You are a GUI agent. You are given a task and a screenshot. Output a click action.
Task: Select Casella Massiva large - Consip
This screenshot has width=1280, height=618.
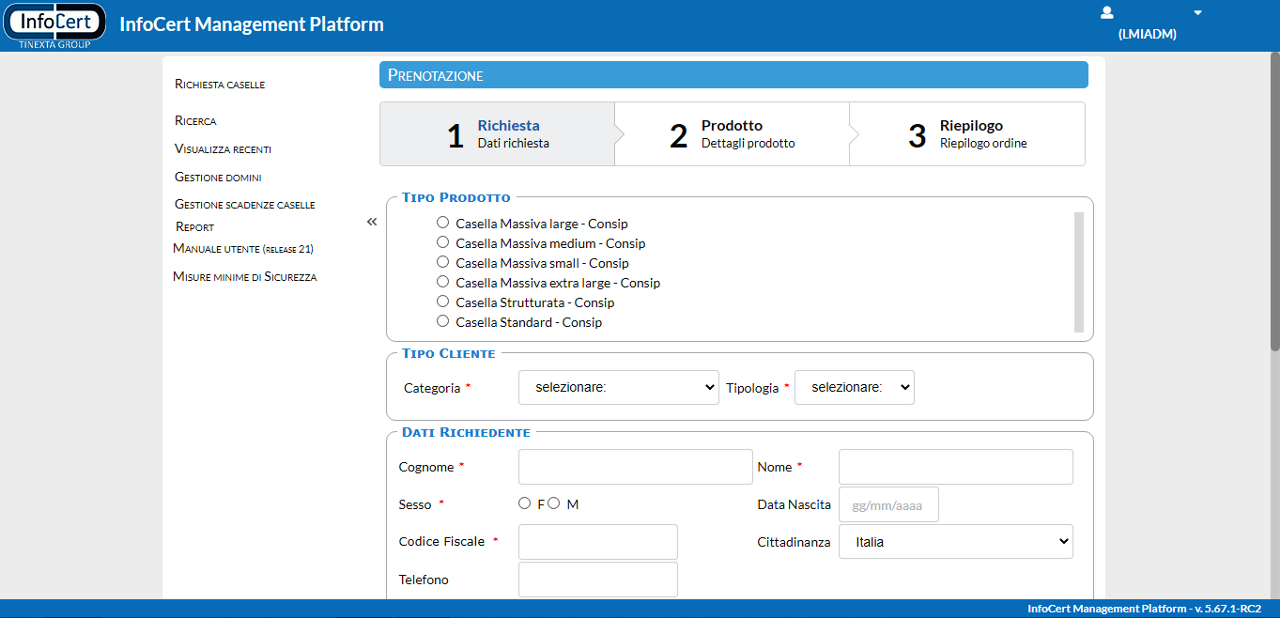tap(443, 223)
